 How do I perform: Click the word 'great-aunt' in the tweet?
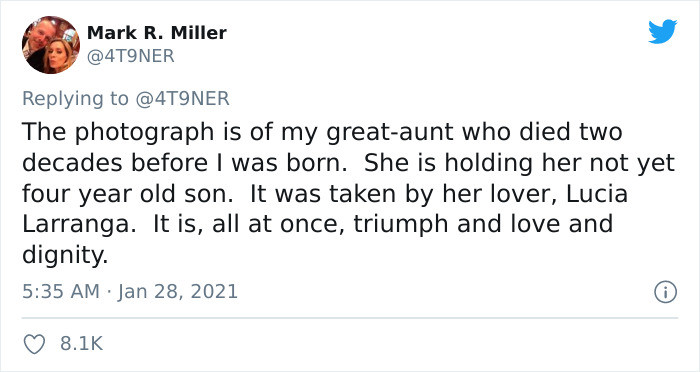(x=390, y=132)
